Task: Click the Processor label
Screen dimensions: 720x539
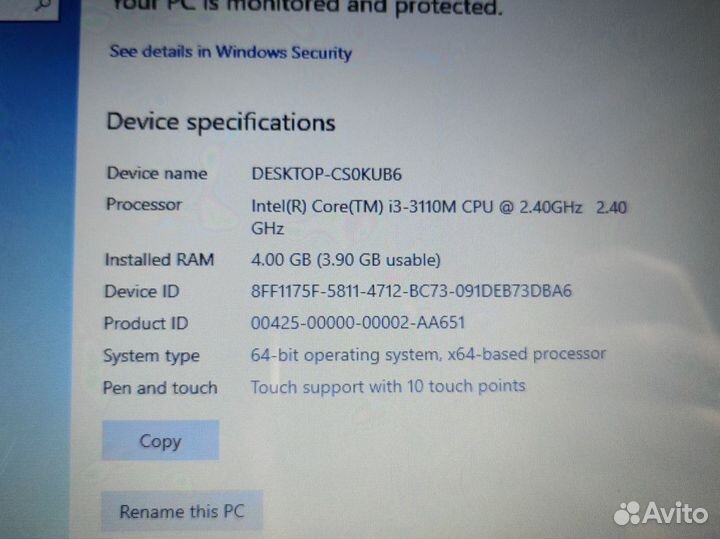Action: tap(144, 204)
